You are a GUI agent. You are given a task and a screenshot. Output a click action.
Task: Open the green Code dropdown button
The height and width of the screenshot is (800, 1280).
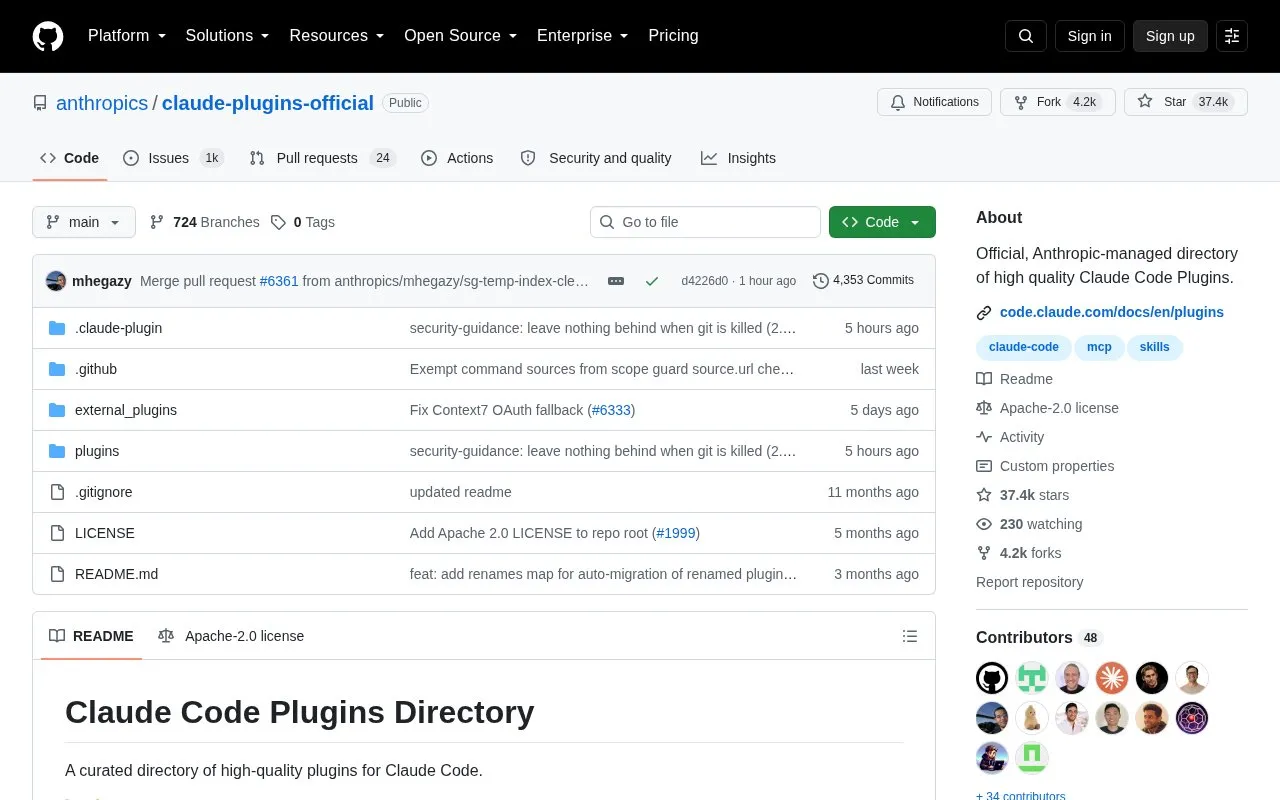(x=882, y=222)
